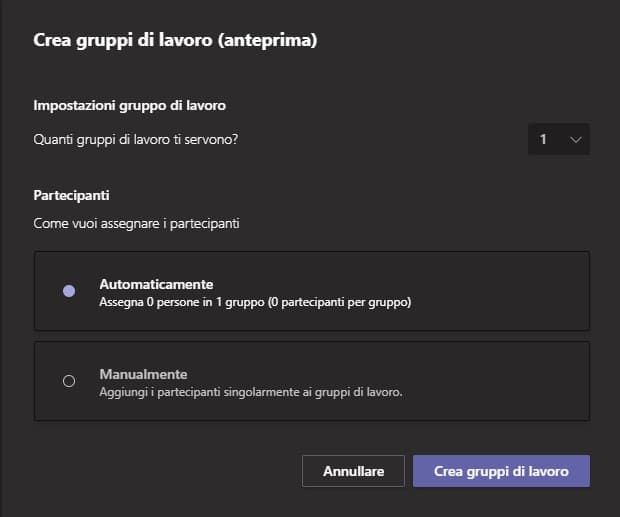Select the Automaticamente radio button
Image resolution: width=620 pixels, height=517 pixels.
coord(69,291)
